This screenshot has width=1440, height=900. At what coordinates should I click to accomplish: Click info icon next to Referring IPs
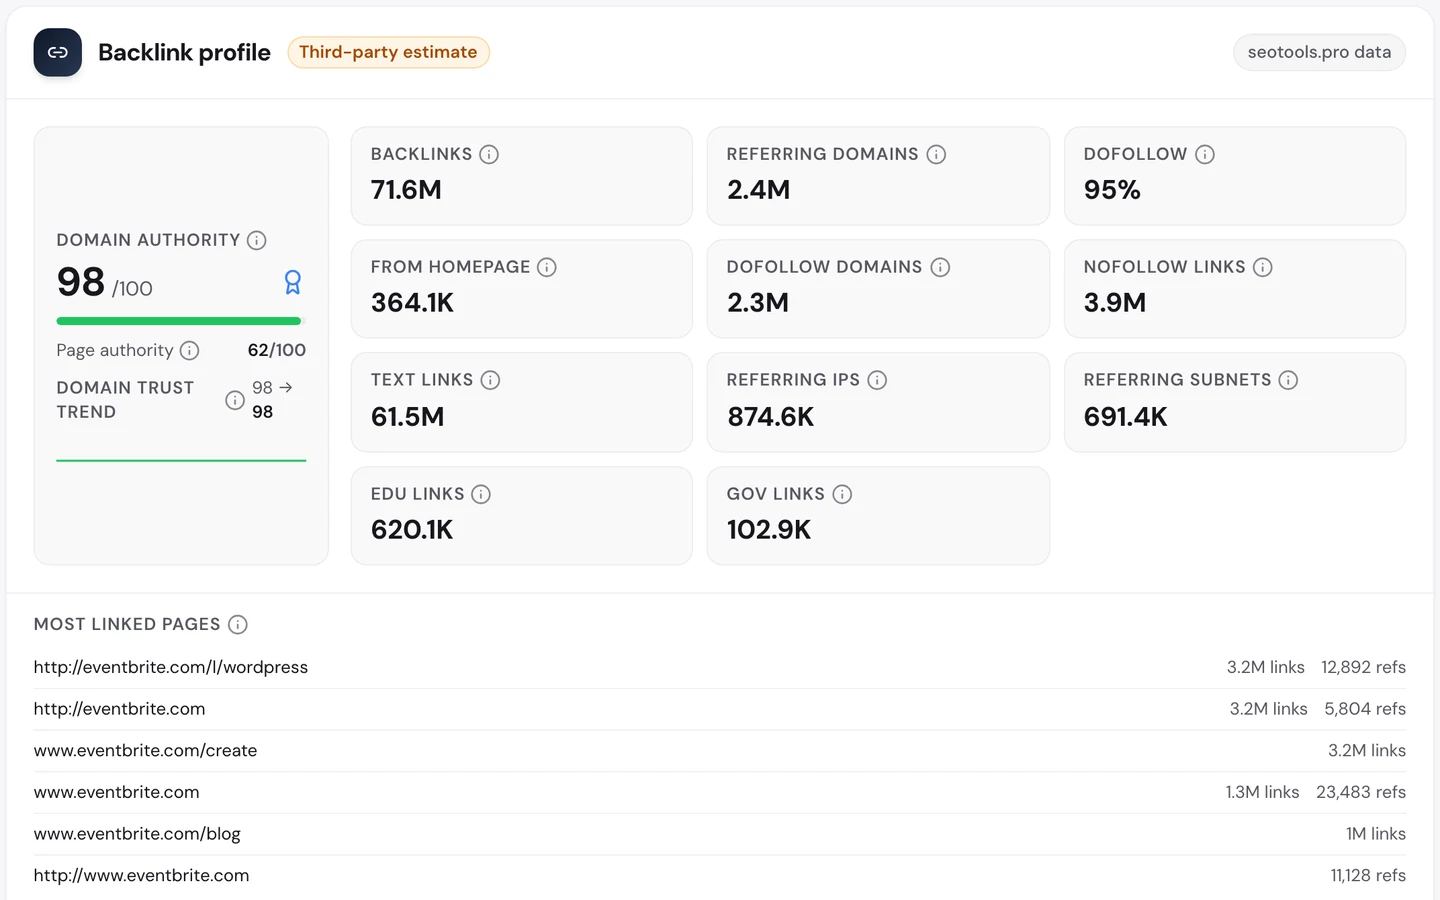[877, 380]
